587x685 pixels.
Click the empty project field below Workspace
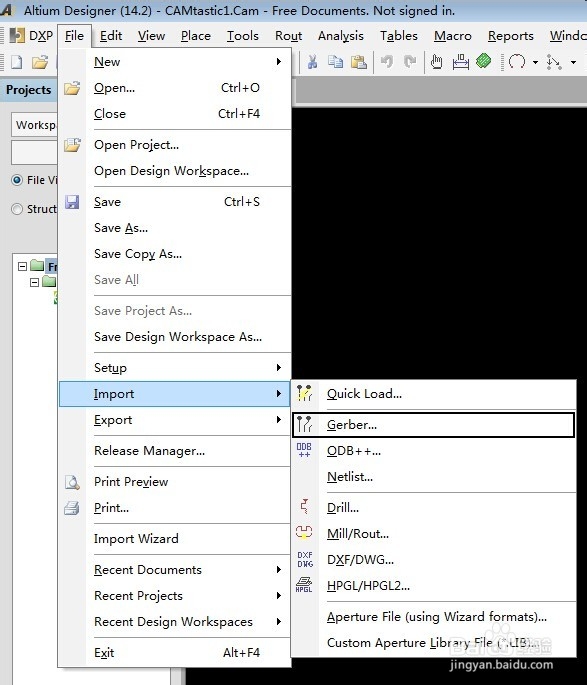coord(34,152)
